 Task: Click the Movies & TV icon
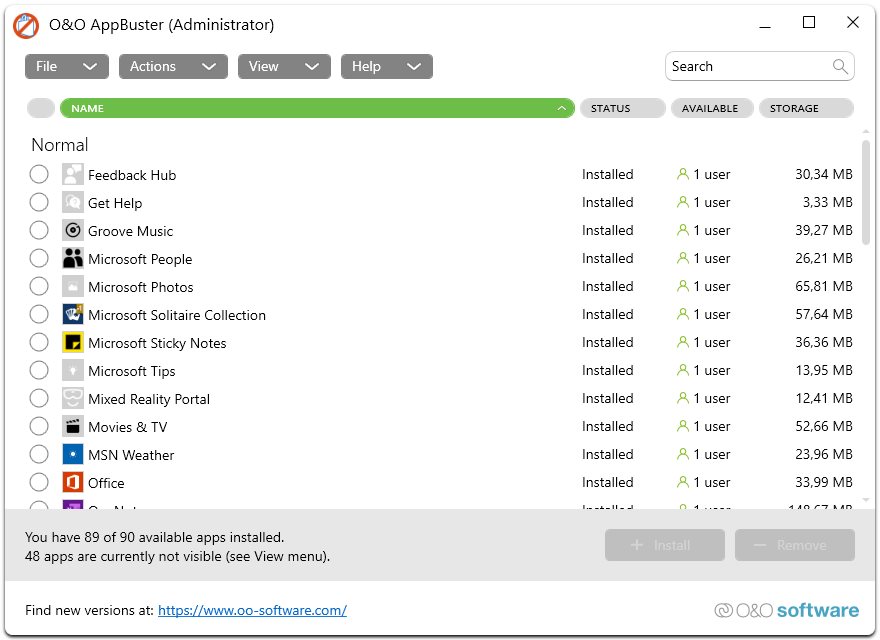coord(72,426)
